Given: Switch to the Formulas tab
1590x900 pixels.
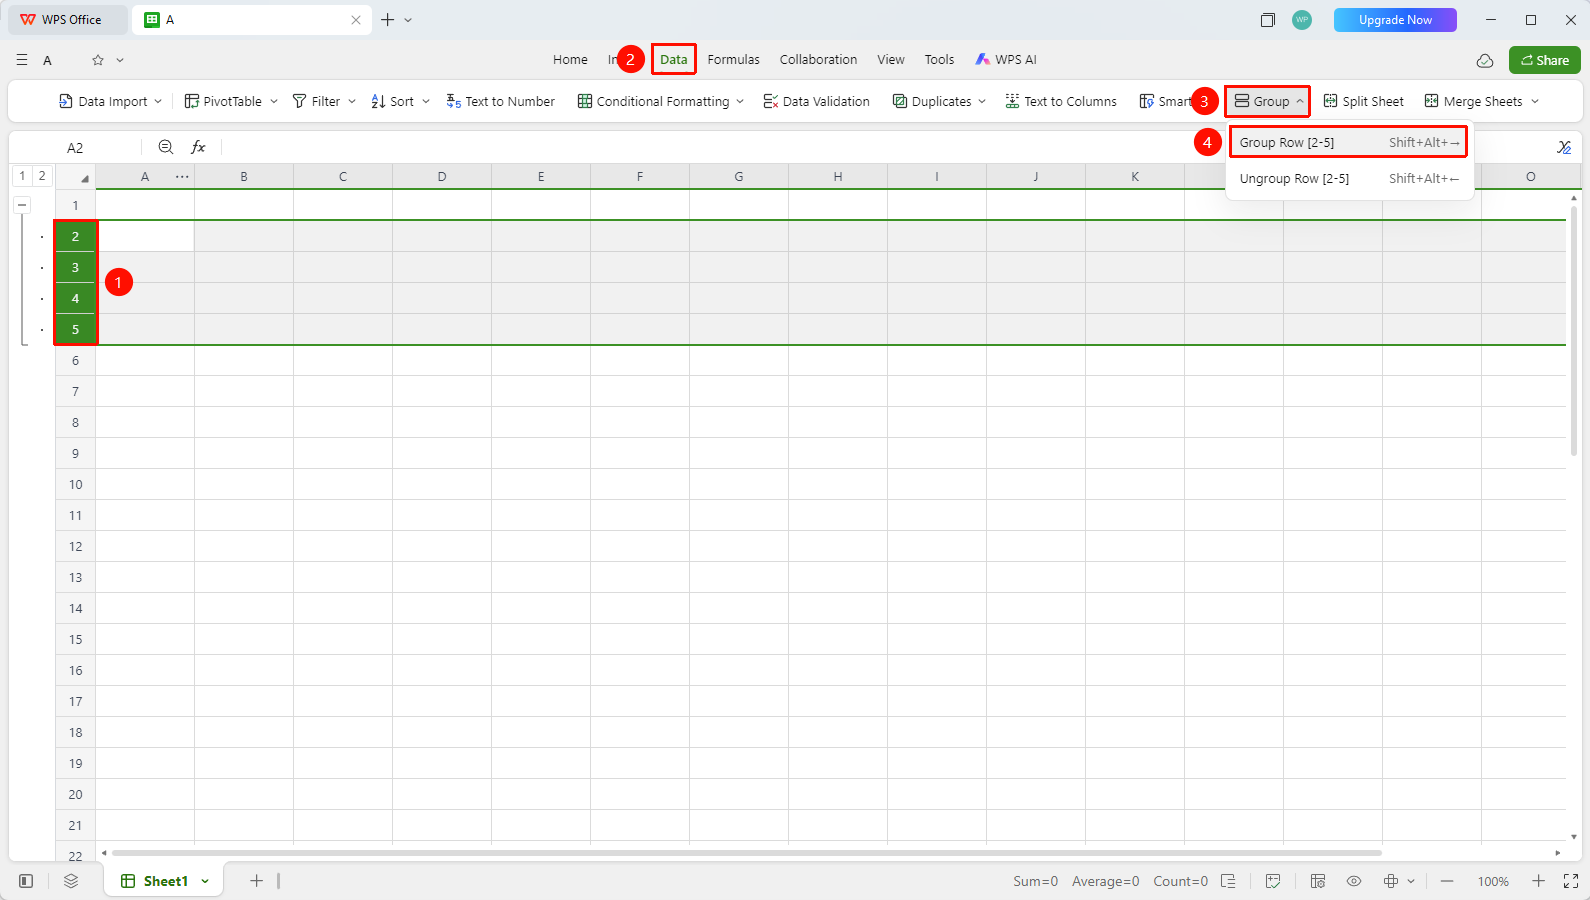Looking at the screenshot, I should pyautogui.click(x=733, y=60).
